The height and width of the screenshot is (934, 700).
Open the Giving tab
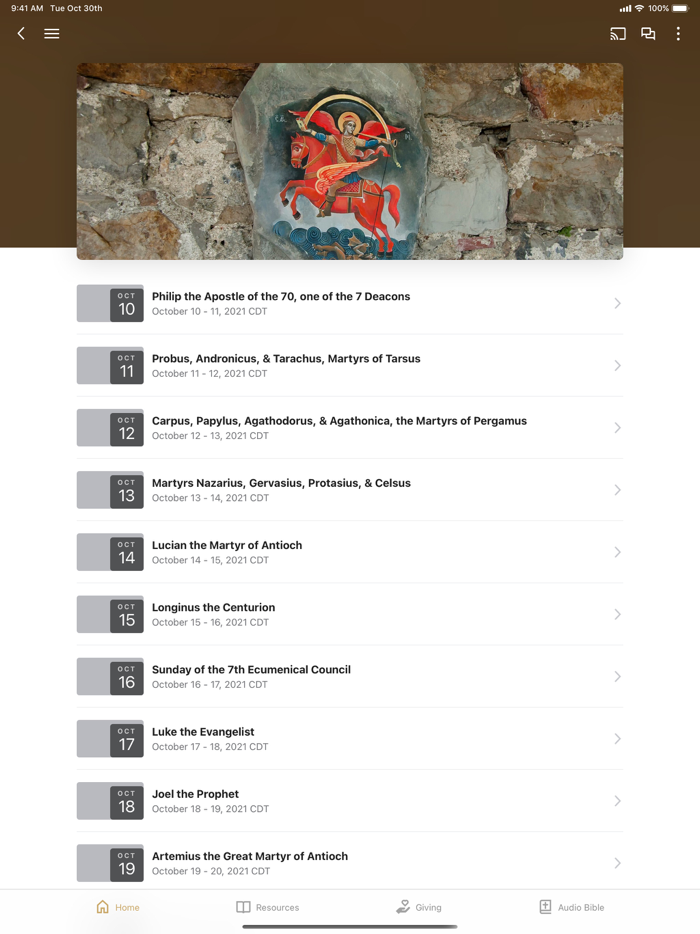pos(419,907)
